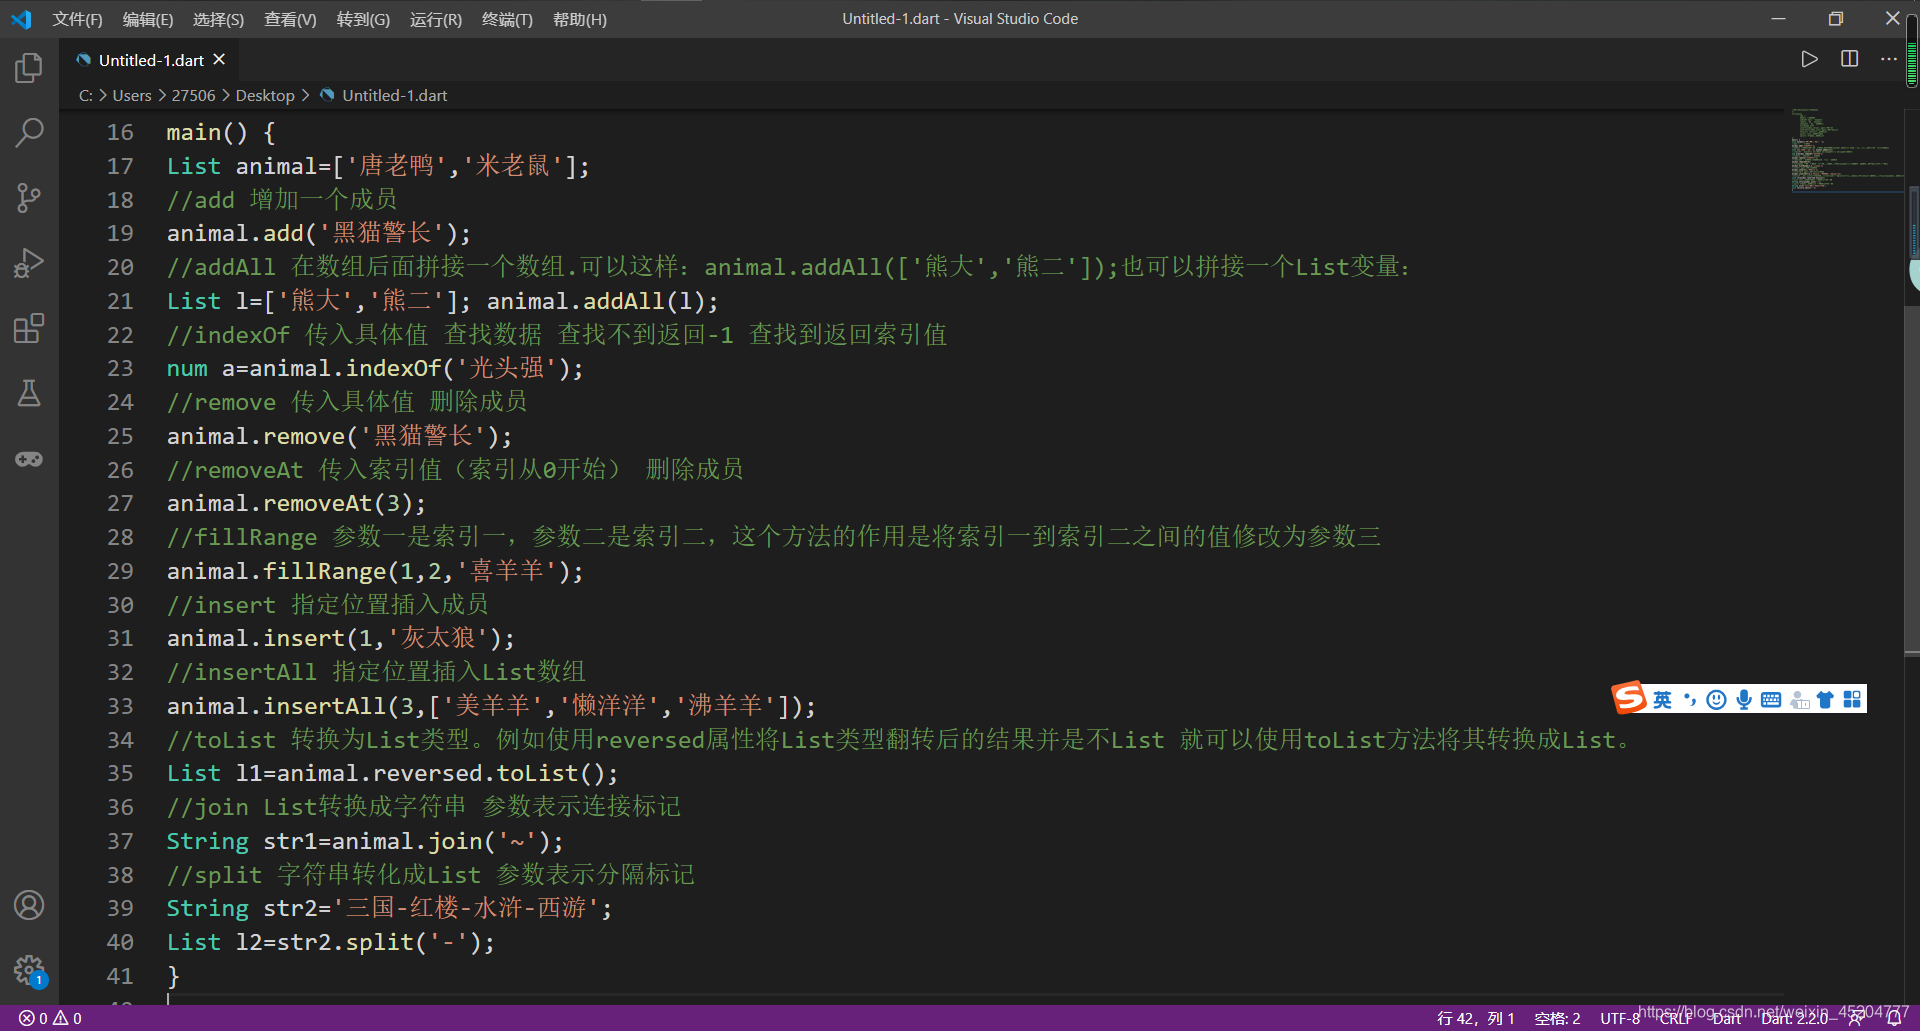Expand the Desktop breadcrumb segment
Screen dimensions: 1920x1031
click(x=265, y=95)
